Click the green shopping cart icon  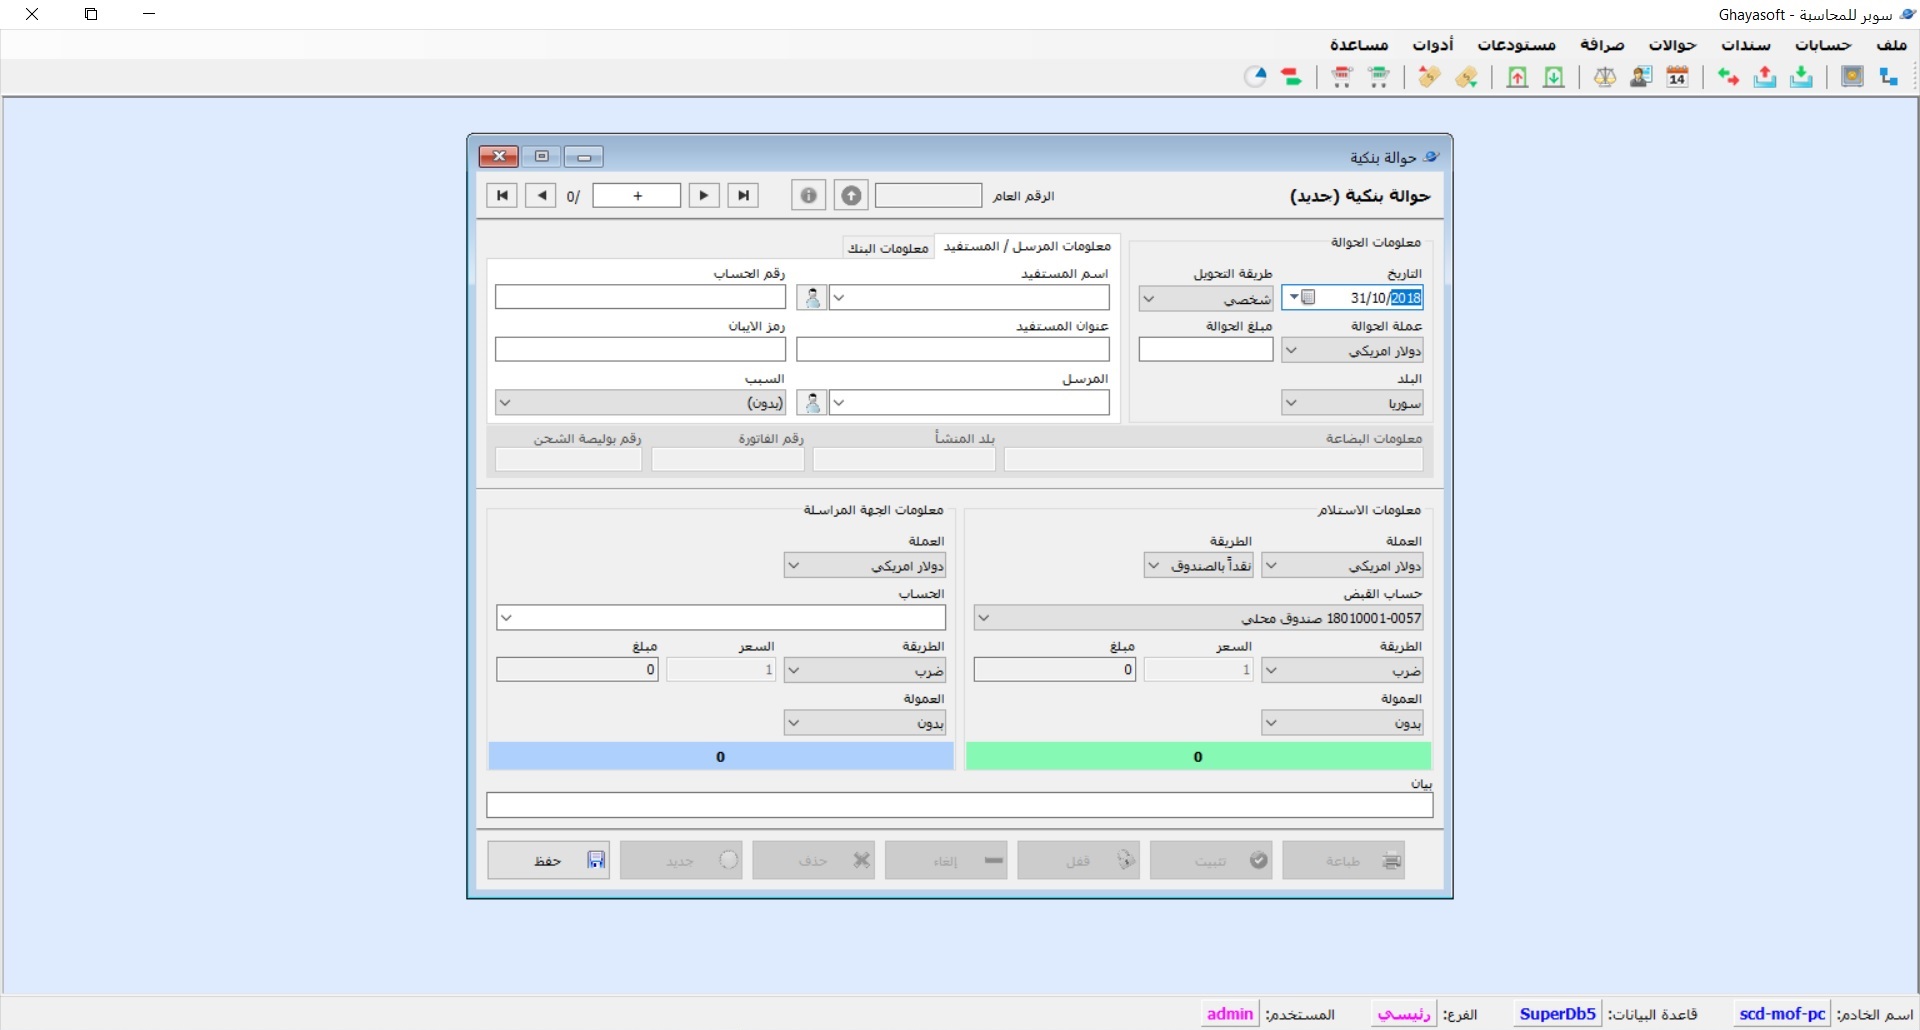tap(1379, 77)
